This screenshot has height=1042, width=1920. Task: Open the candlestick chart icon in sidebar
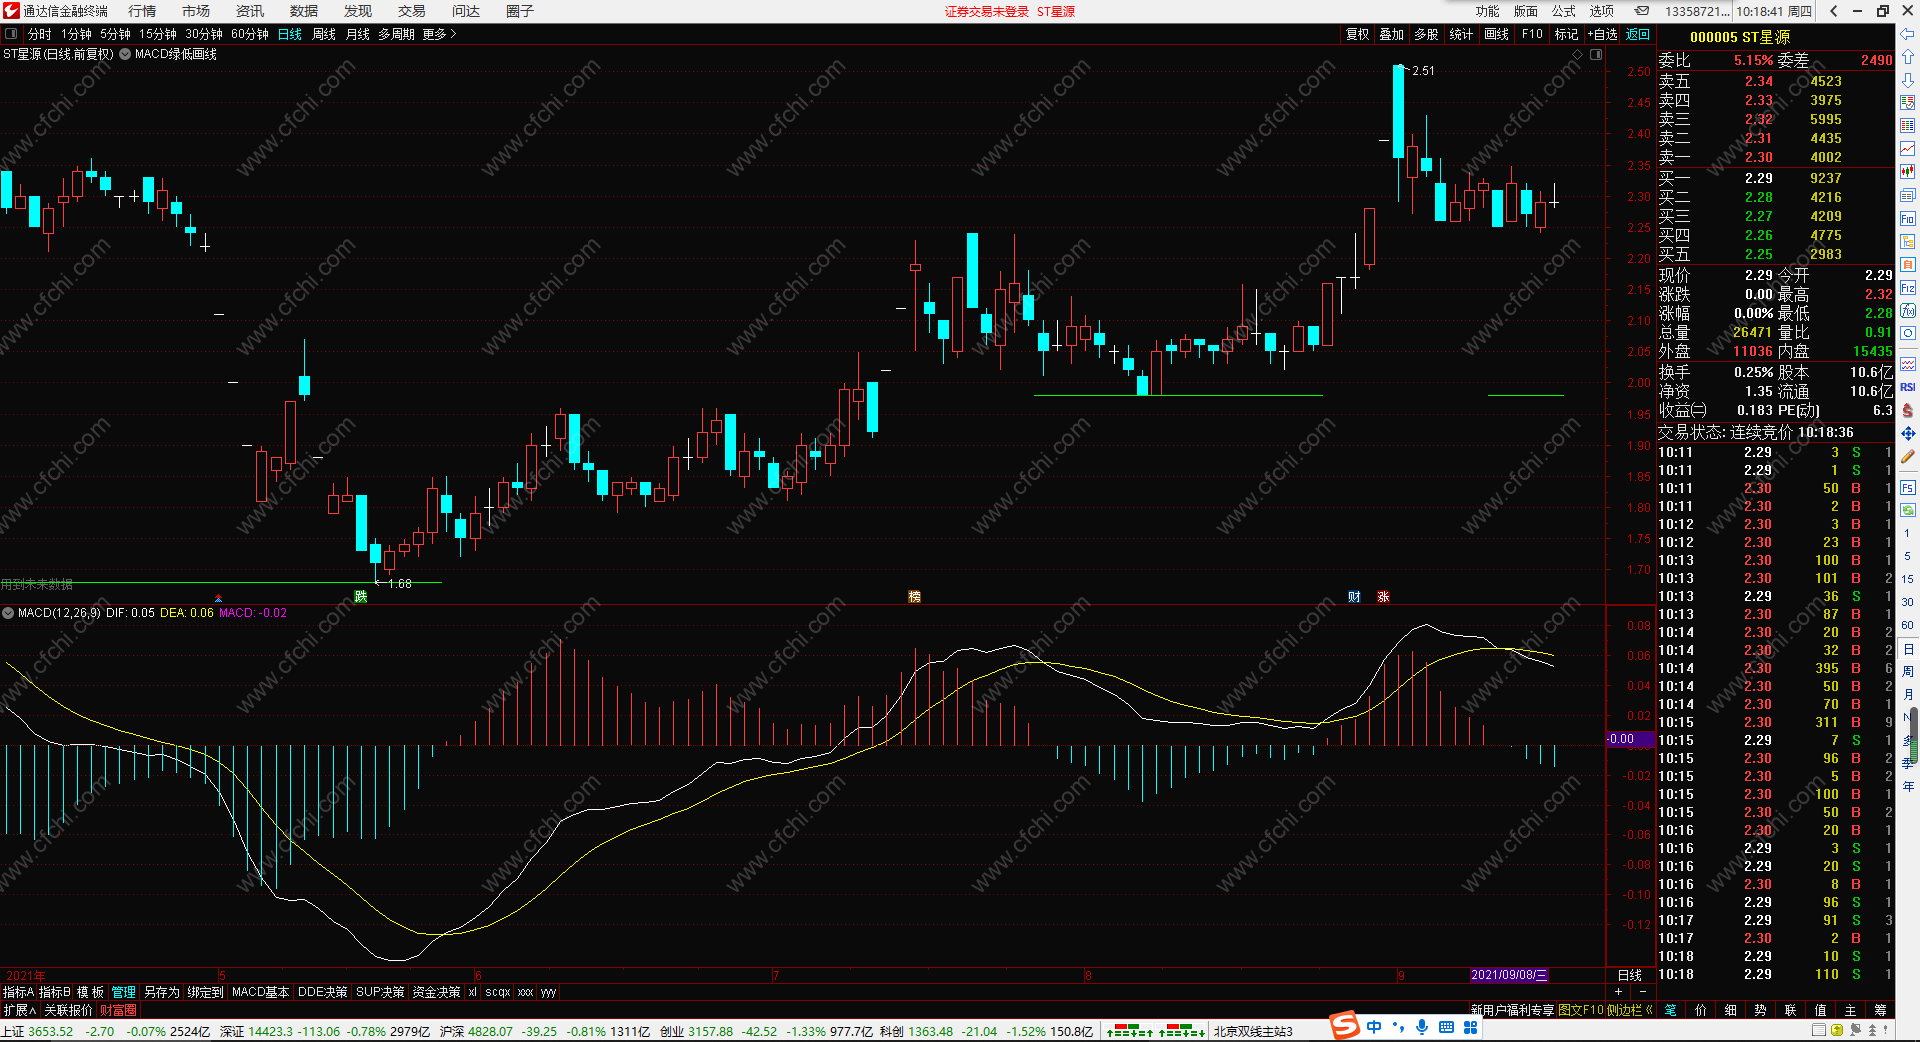(x=1907, y=172)
